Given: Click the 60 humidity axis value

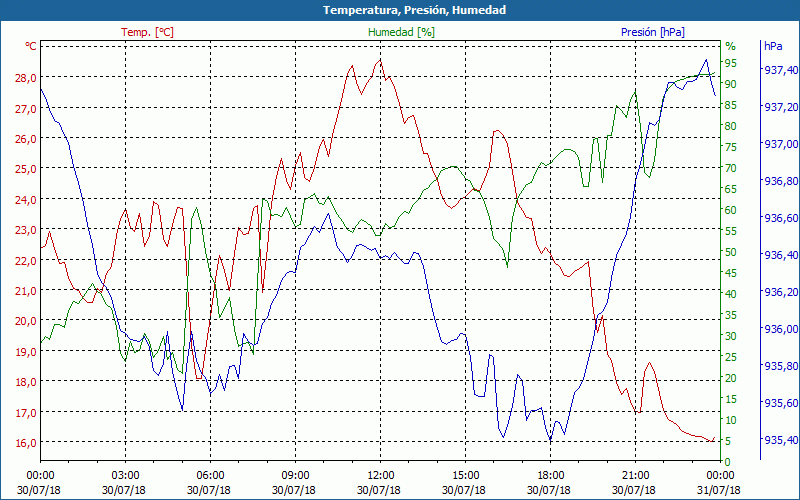Looking at the screenshot, I should pos(731,210).
